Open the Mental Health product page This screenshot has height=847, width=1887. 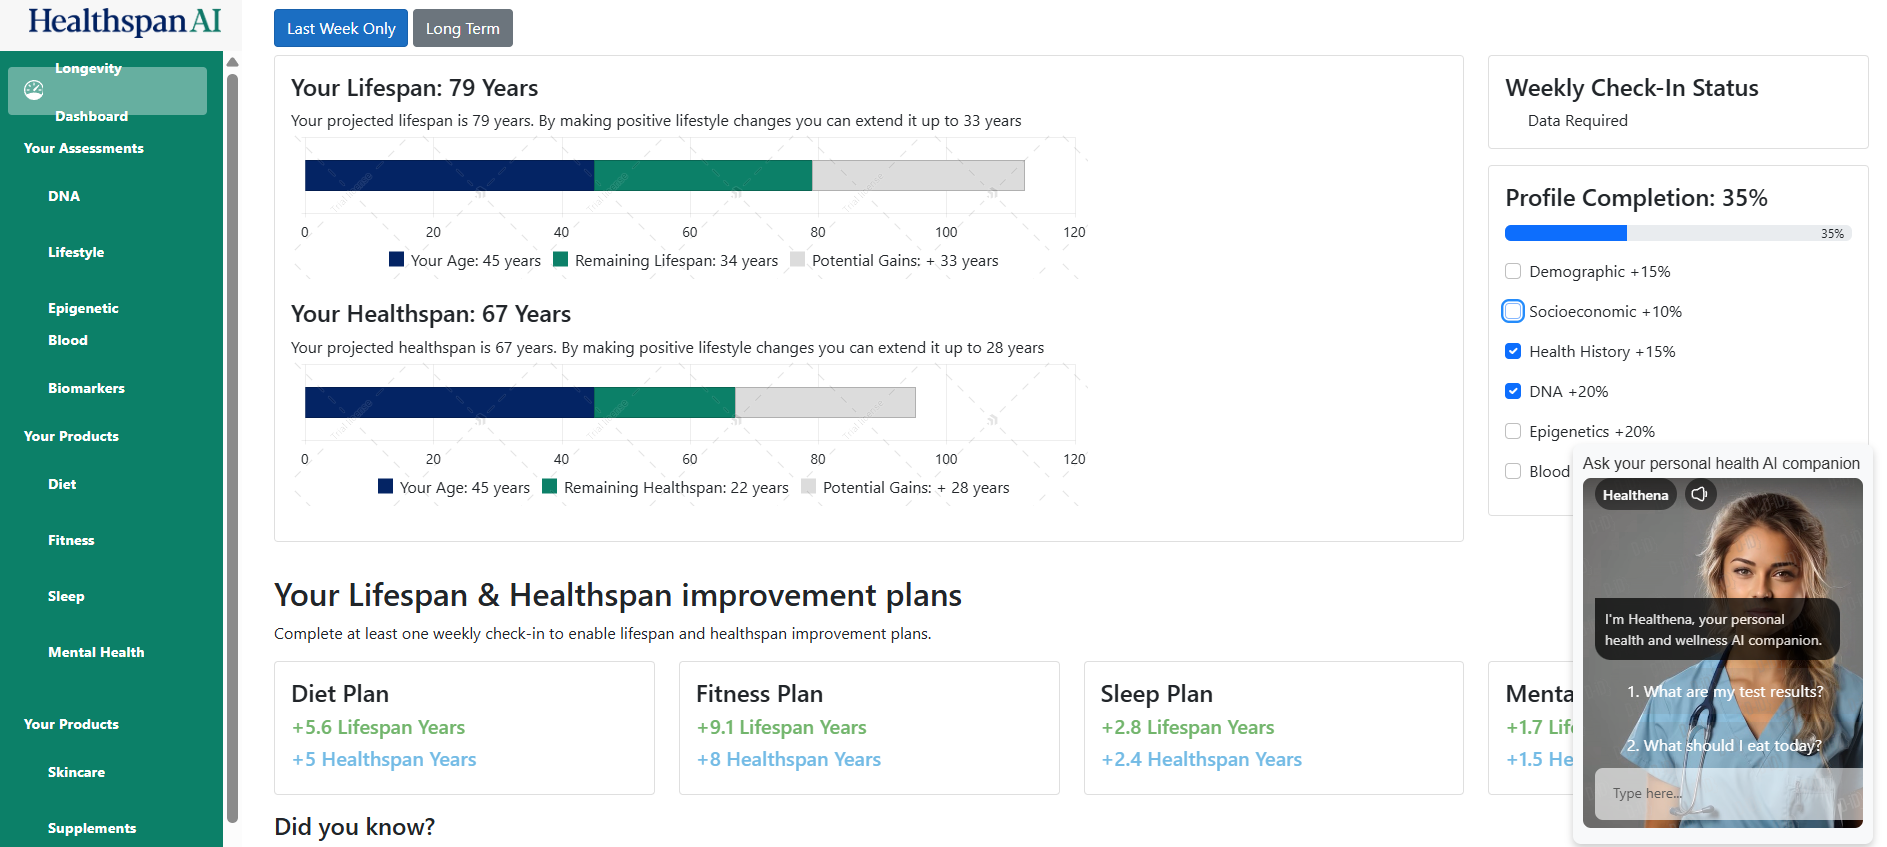(x=96, y=652)
